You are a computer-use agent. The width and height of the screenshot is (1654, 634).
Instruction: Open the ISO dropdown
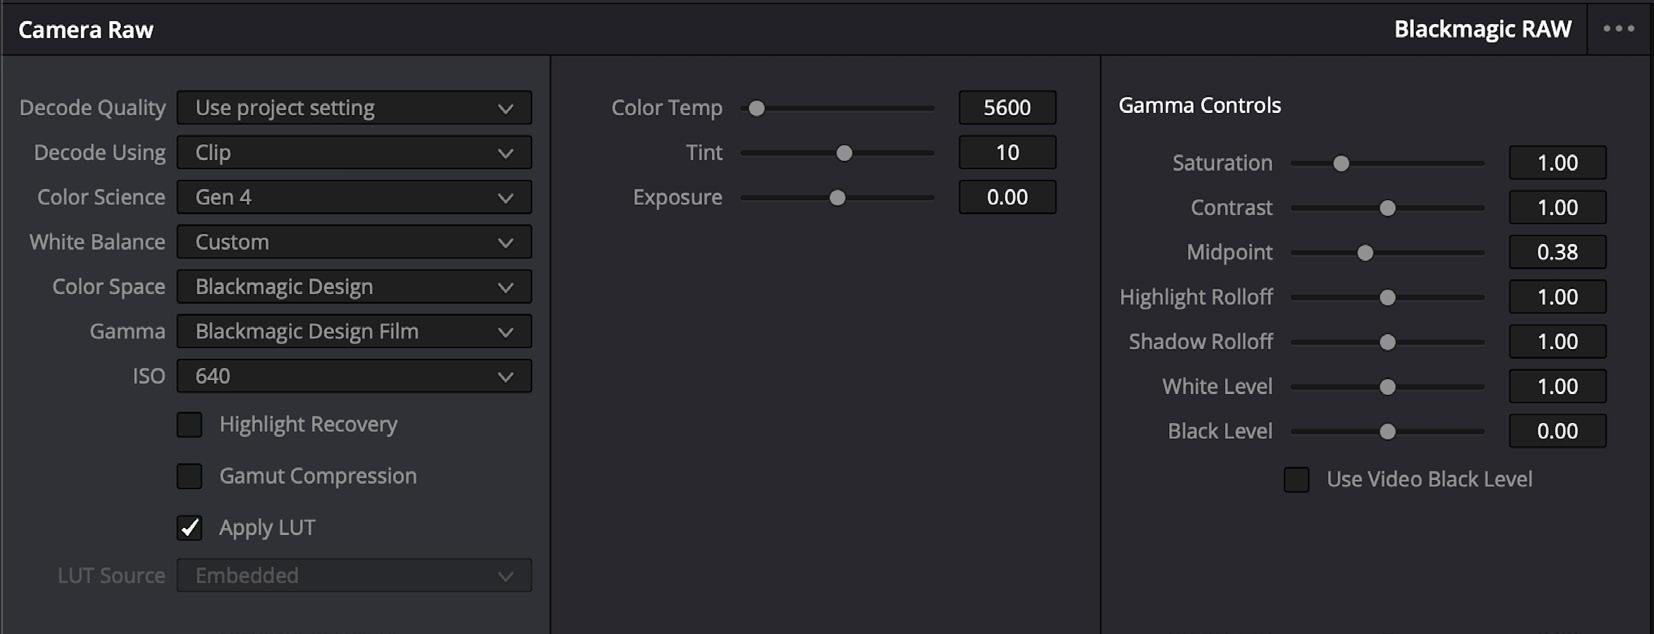pos(354,376)
